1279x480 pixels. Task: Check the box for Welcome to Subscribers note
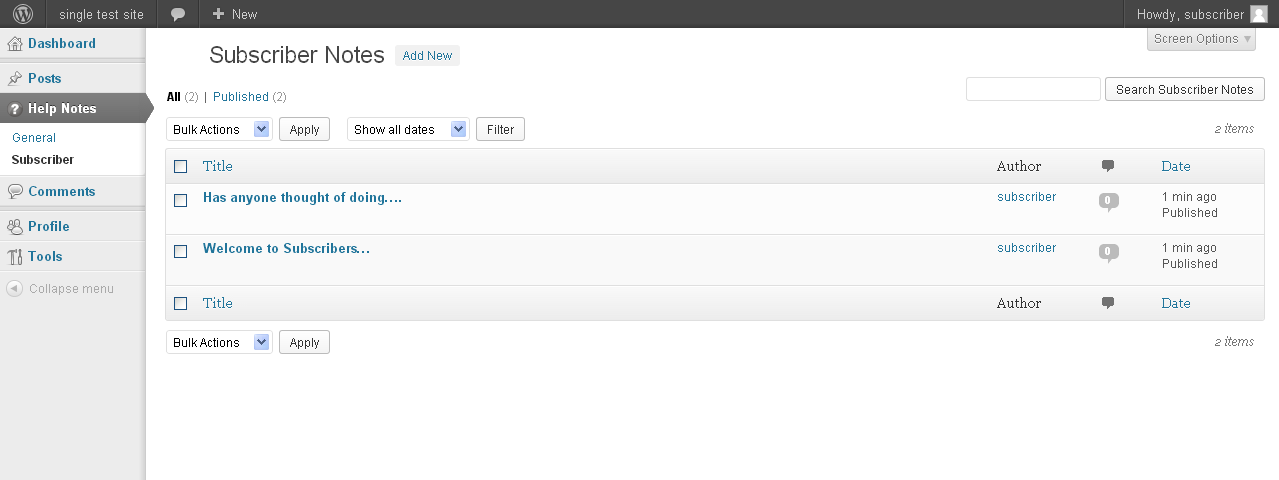click(181, 251)
